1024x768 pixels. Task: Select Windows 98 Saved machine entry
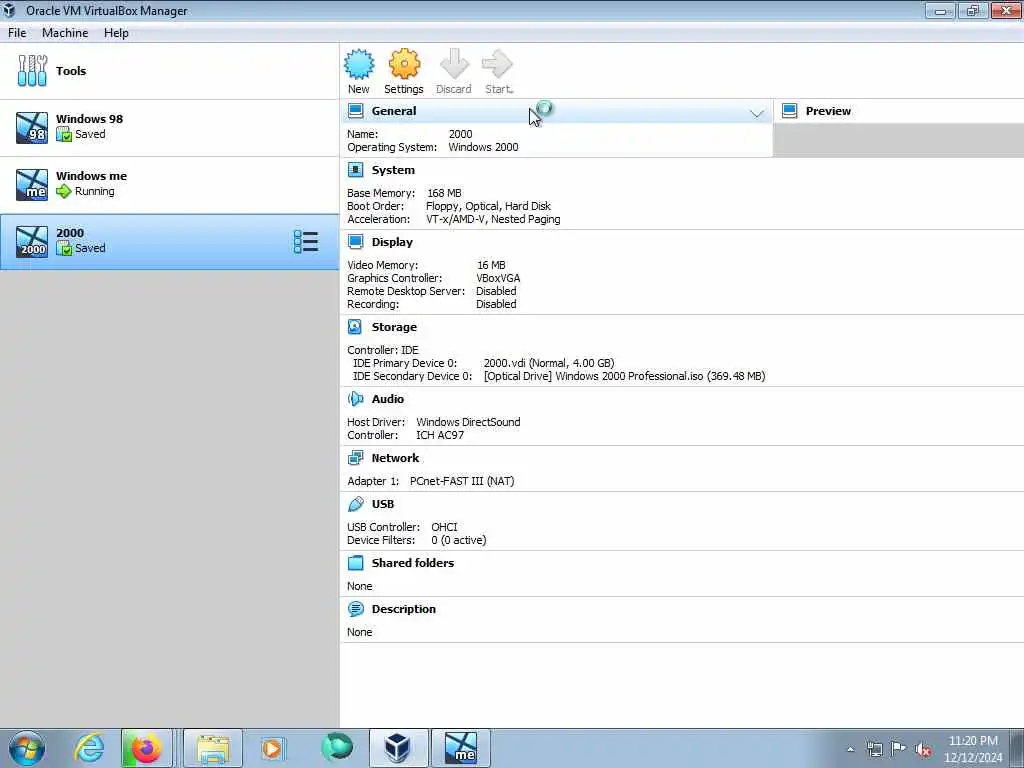click(170, 127)
